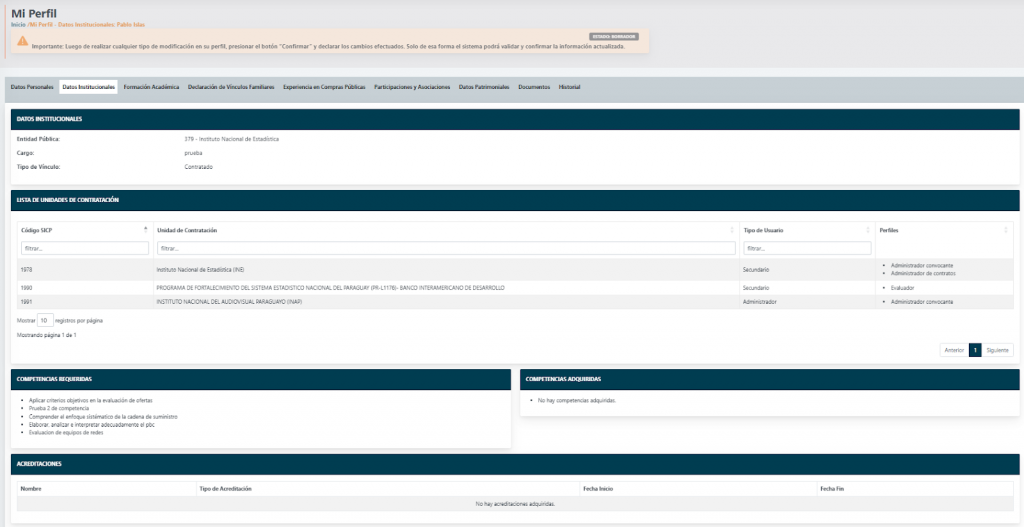
Task: Open Participaciones y Asociaciones tab
Action: (x=412, y=87)
